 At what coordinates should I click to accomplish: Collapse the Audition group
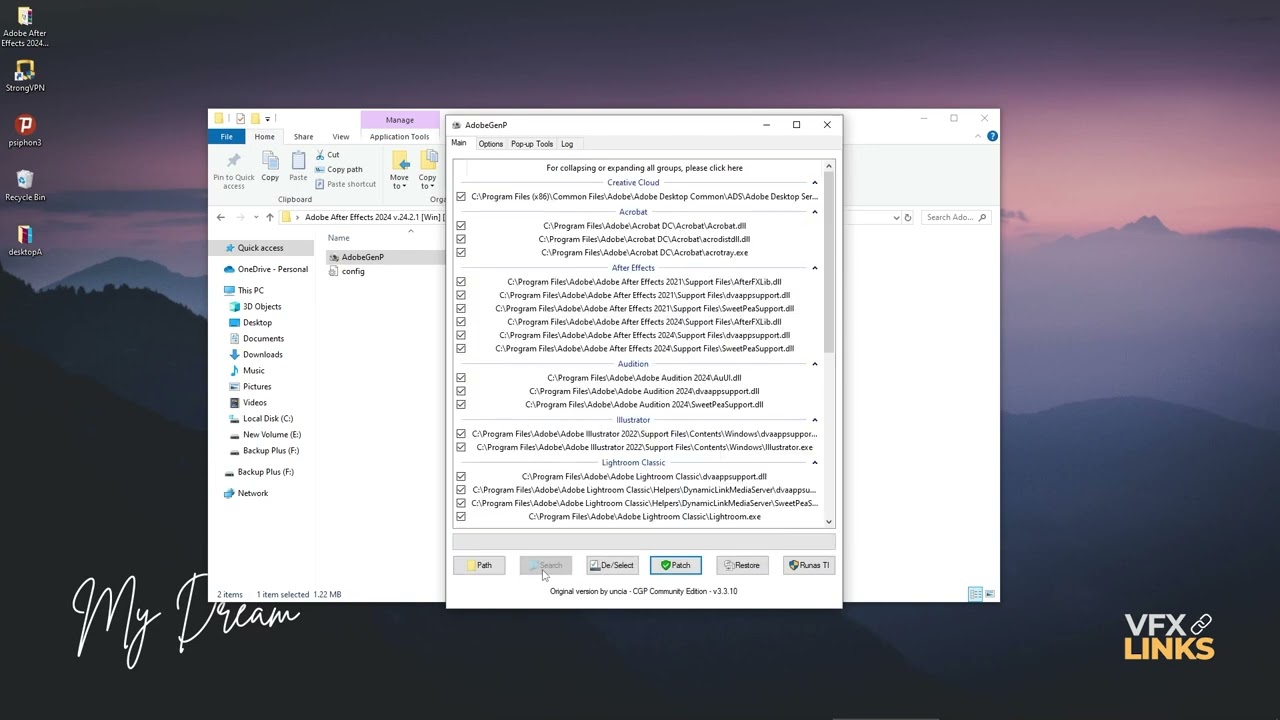[x=815, y=364]
